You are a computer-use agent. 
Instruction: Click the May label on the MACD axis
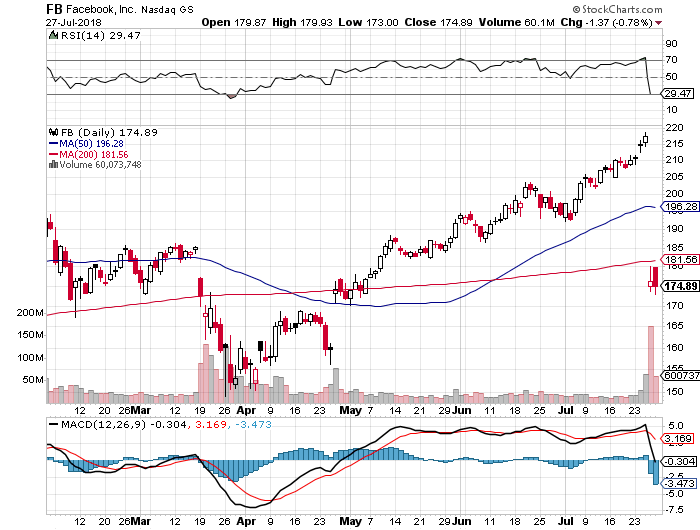coord(350,521)
